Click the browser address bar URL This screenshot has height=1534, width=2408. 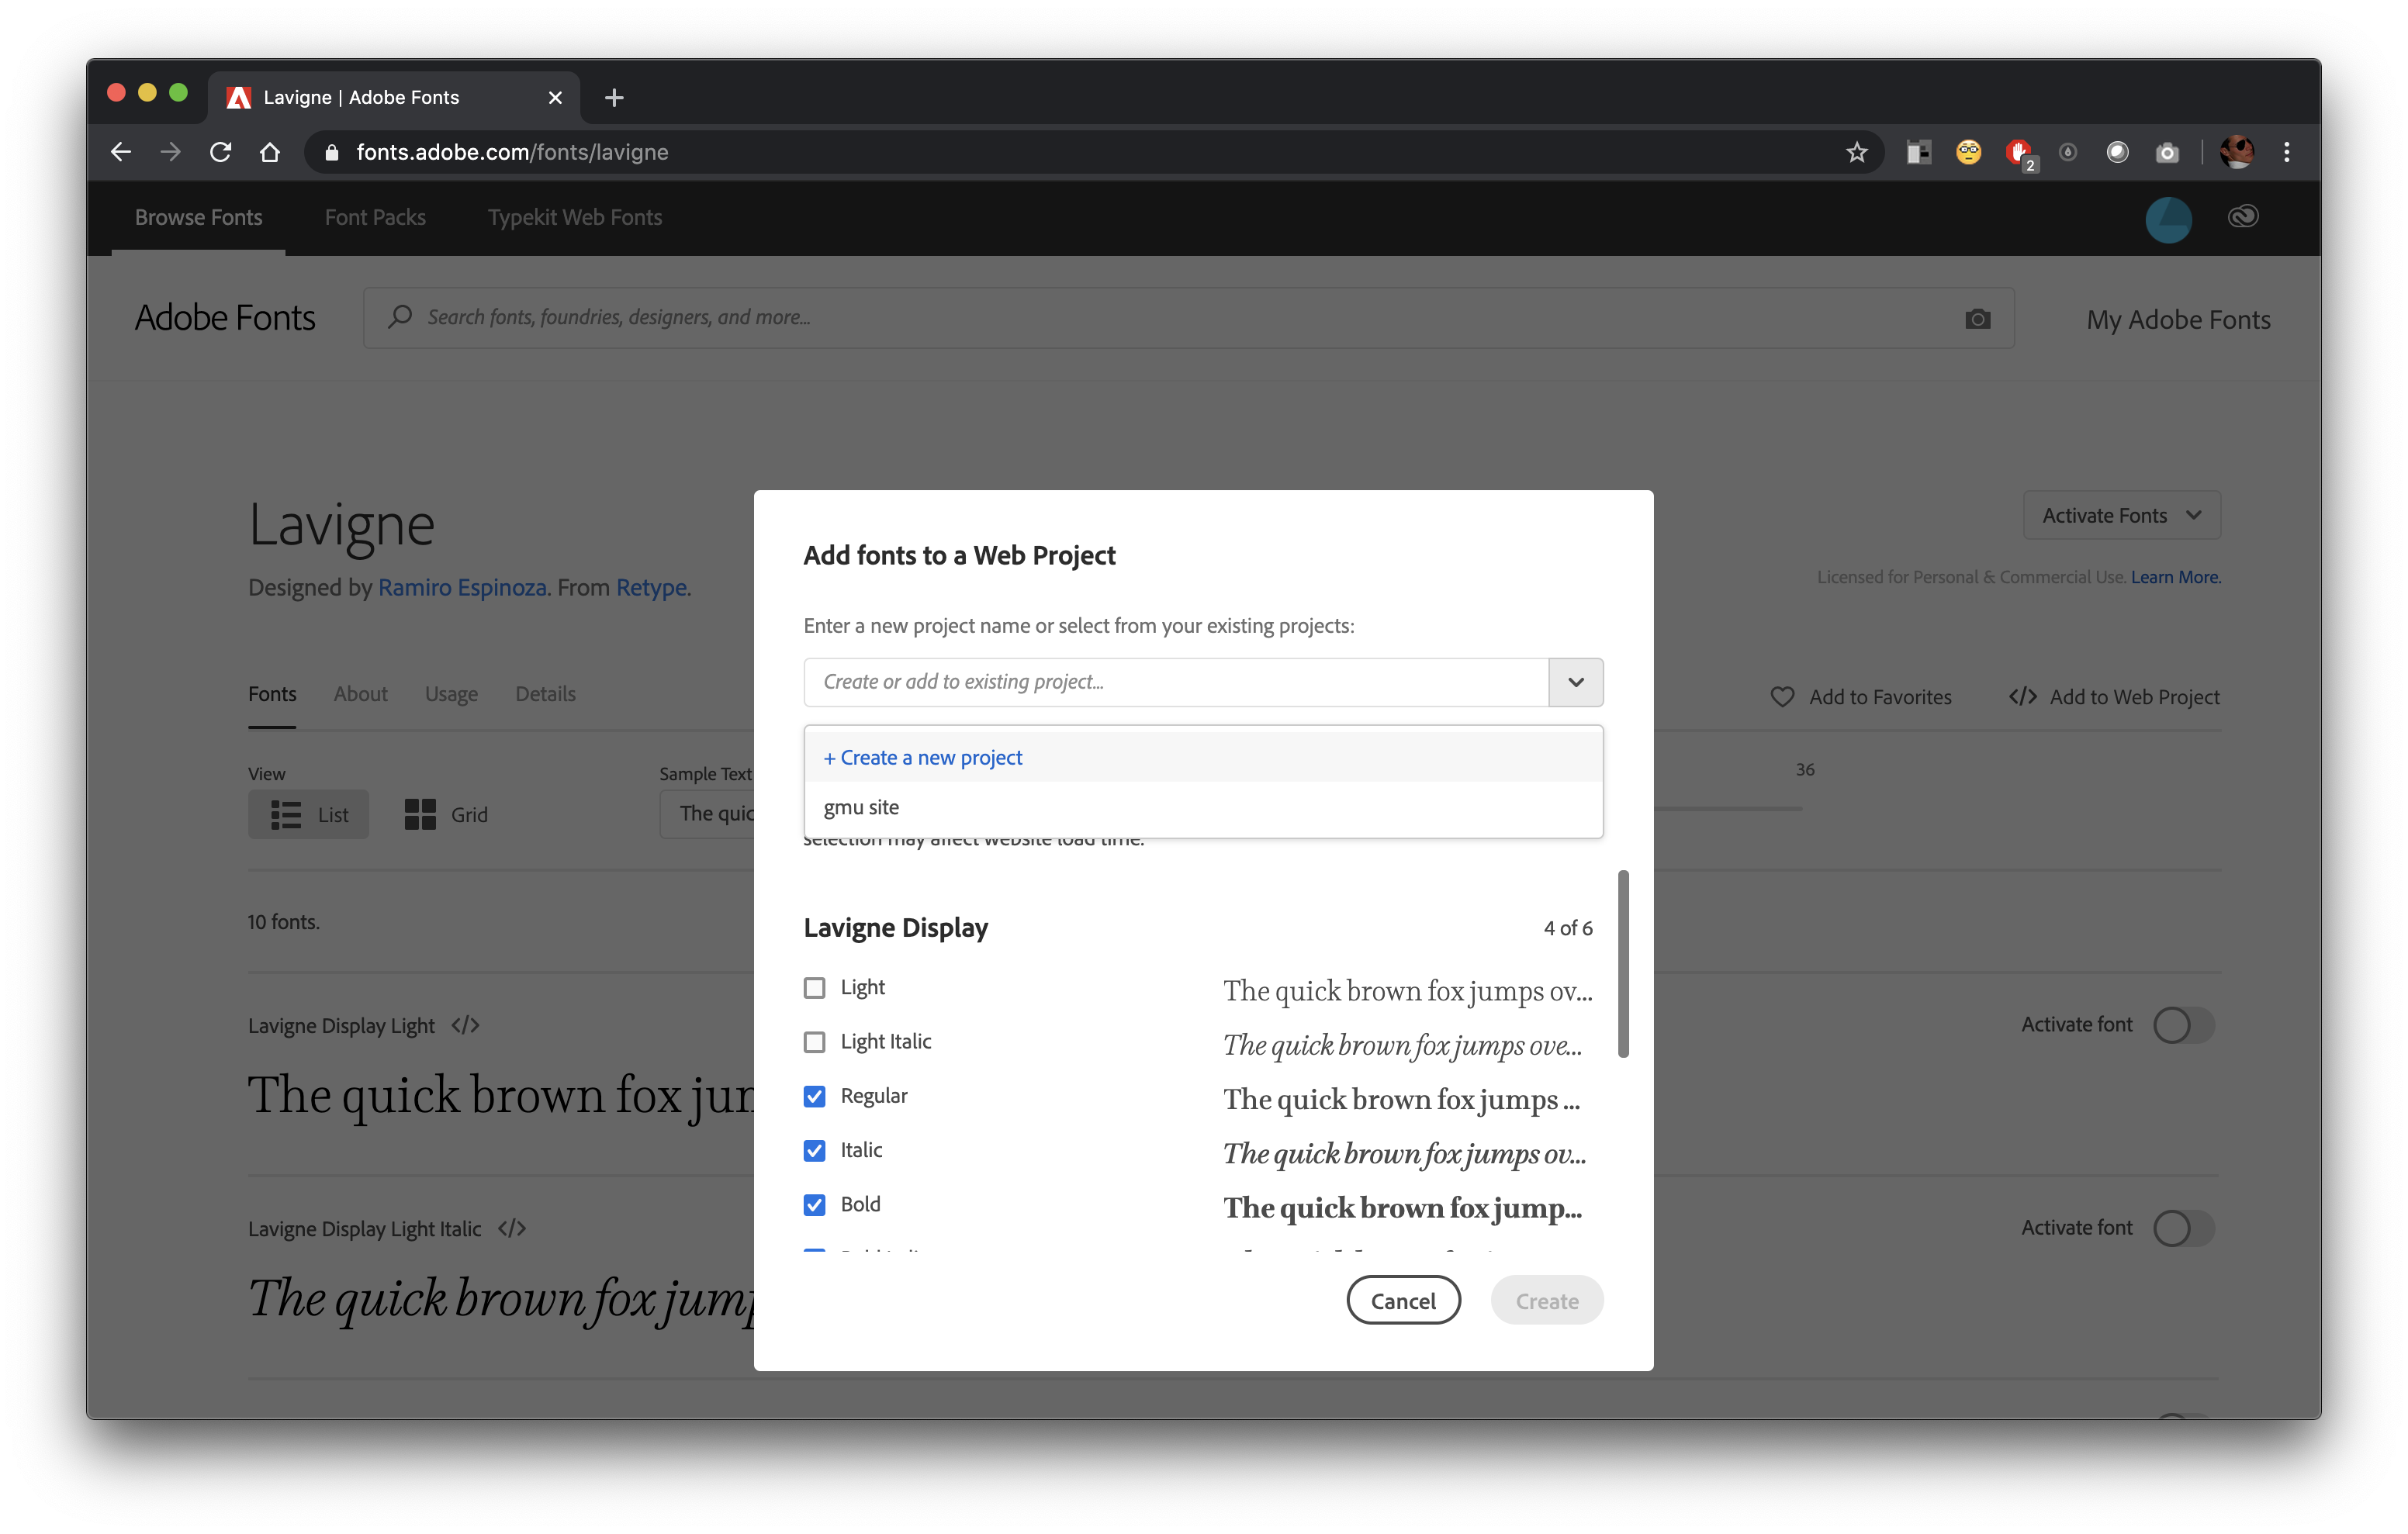coord(512,152)
